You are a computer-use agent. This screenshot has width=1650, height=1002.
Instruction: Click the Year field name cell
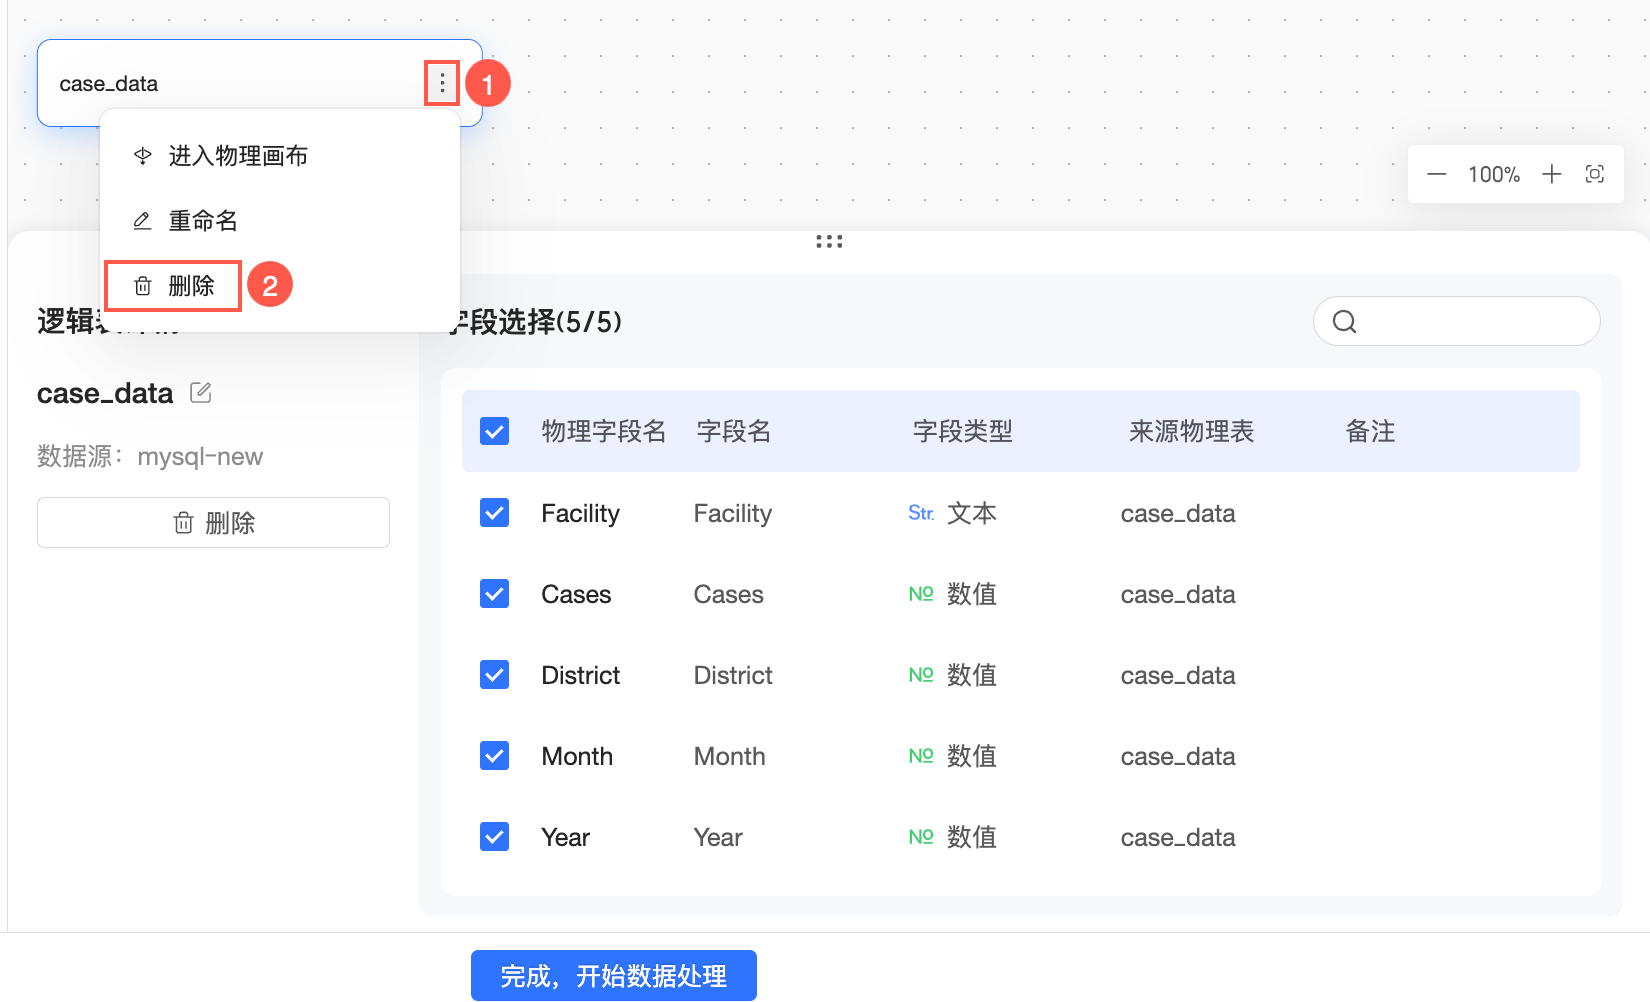[718, 837]
